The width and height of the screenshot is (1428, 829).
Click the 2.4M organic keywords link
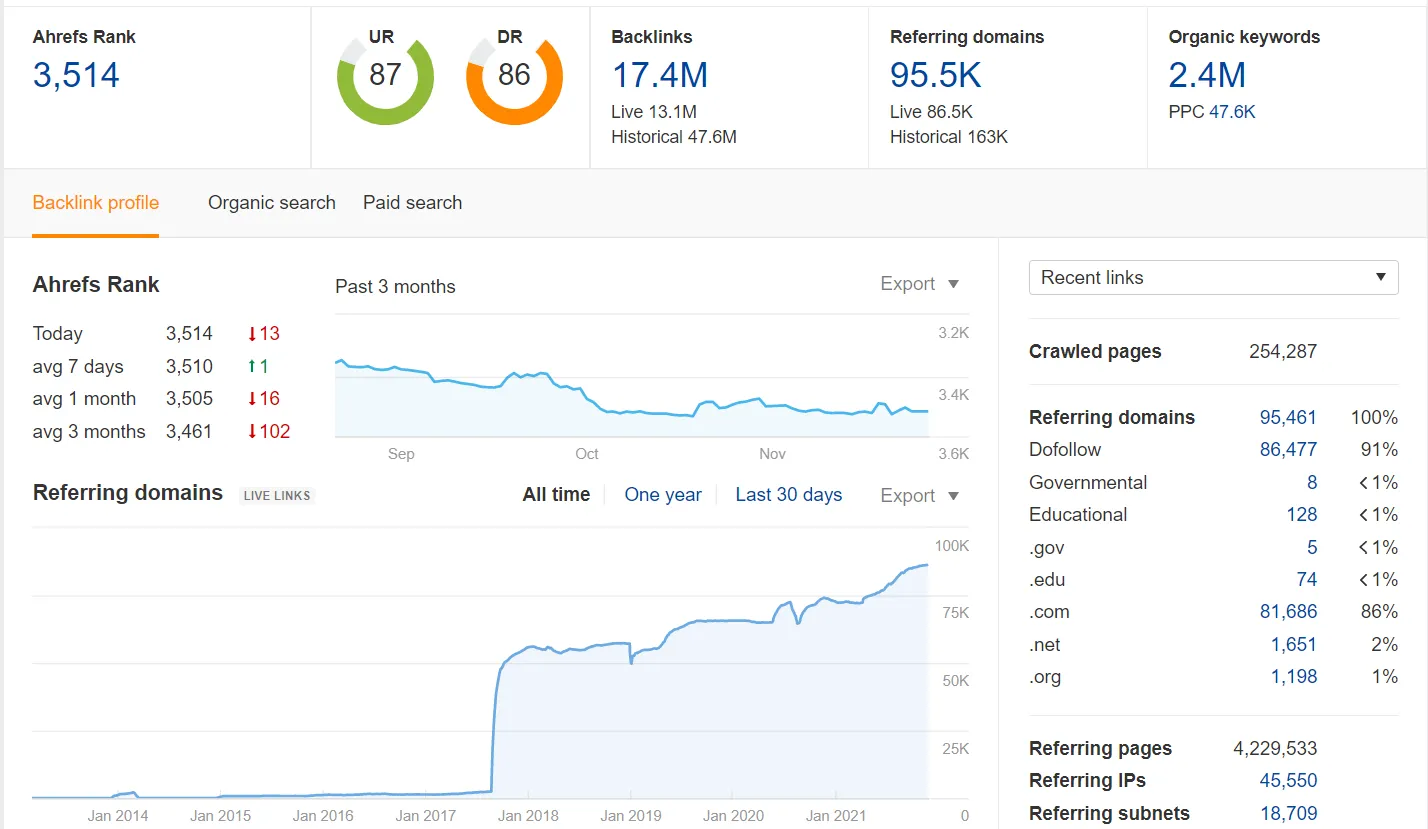coord(1207,76)
